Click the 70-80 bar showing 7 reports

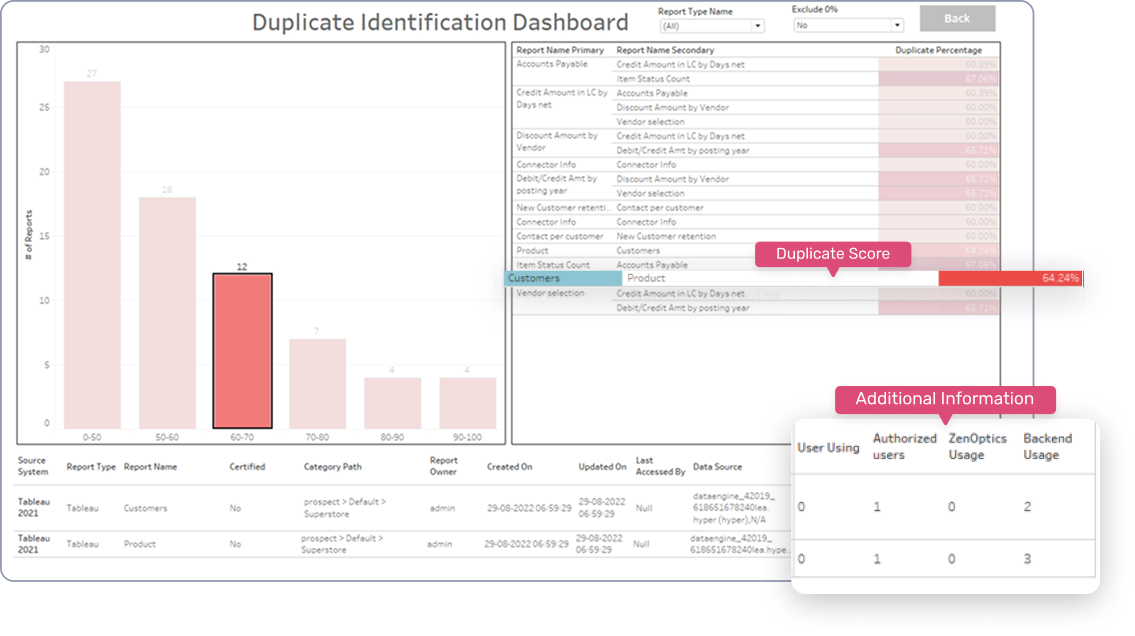pyautogui.click(x=317, y=384)
